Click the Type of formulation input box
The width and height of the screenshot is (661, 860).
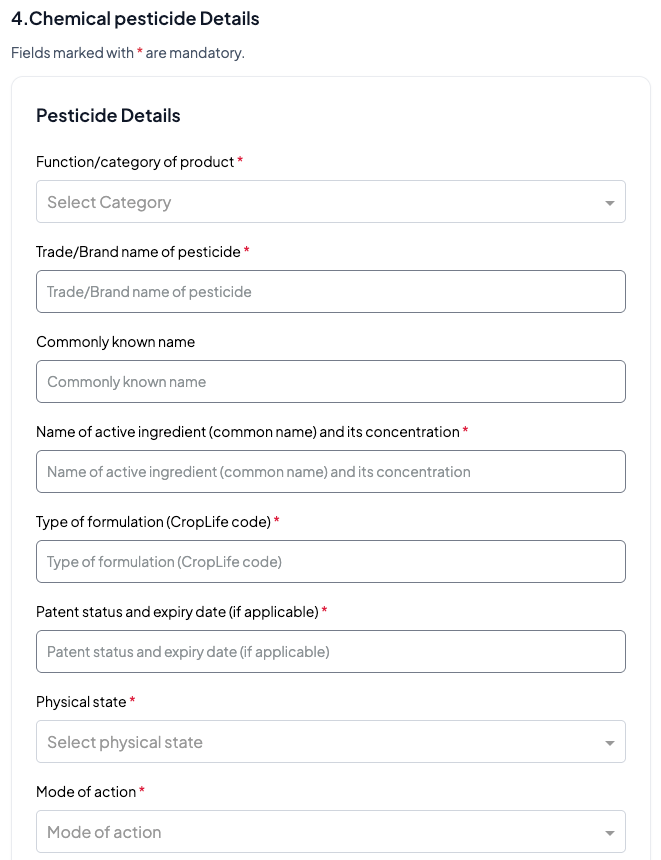[x=330, y=562]
